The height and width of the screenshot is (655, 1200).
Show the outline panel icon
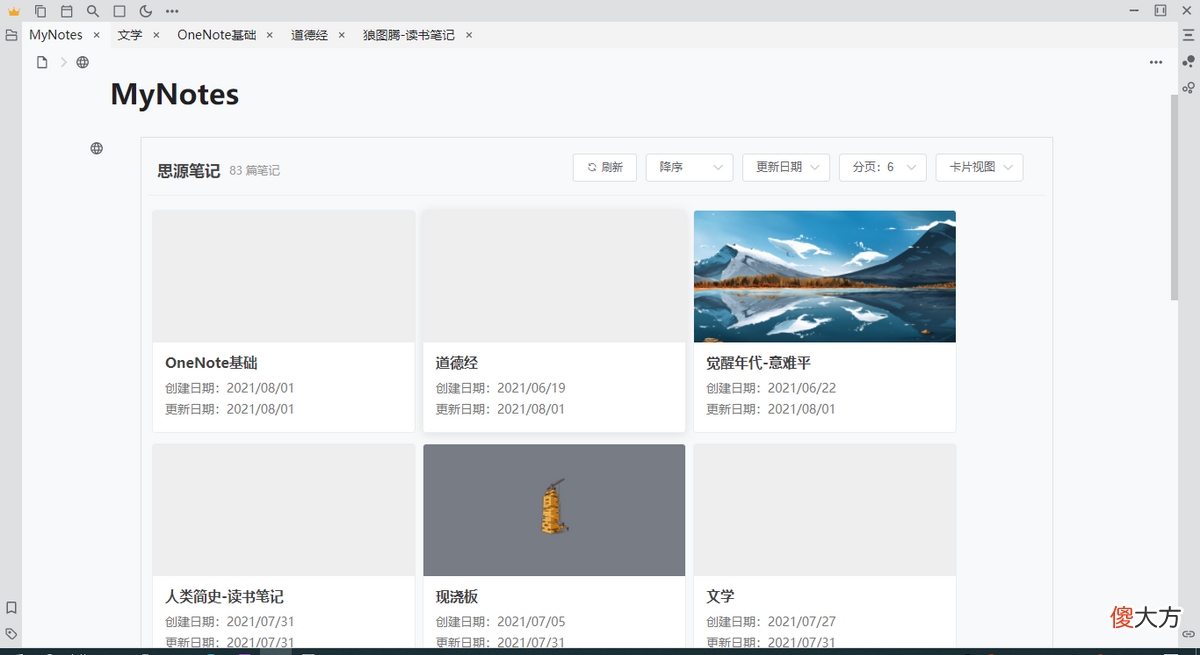point(1188,35)
